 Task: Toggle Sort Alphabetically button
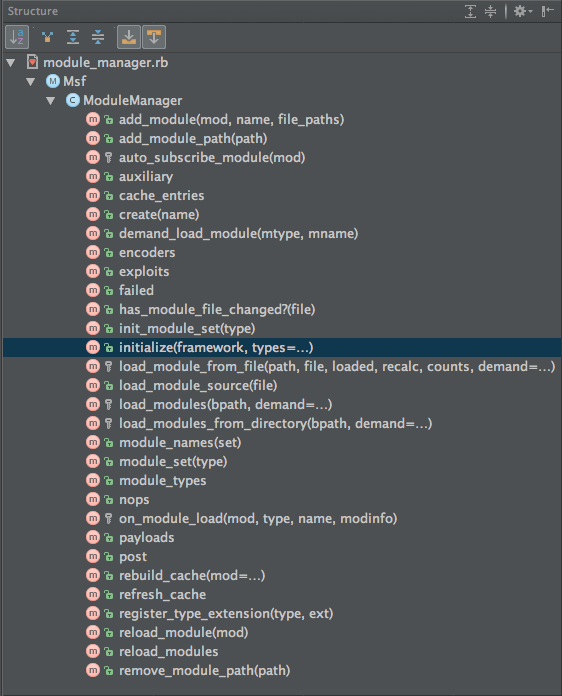point(17,37)
